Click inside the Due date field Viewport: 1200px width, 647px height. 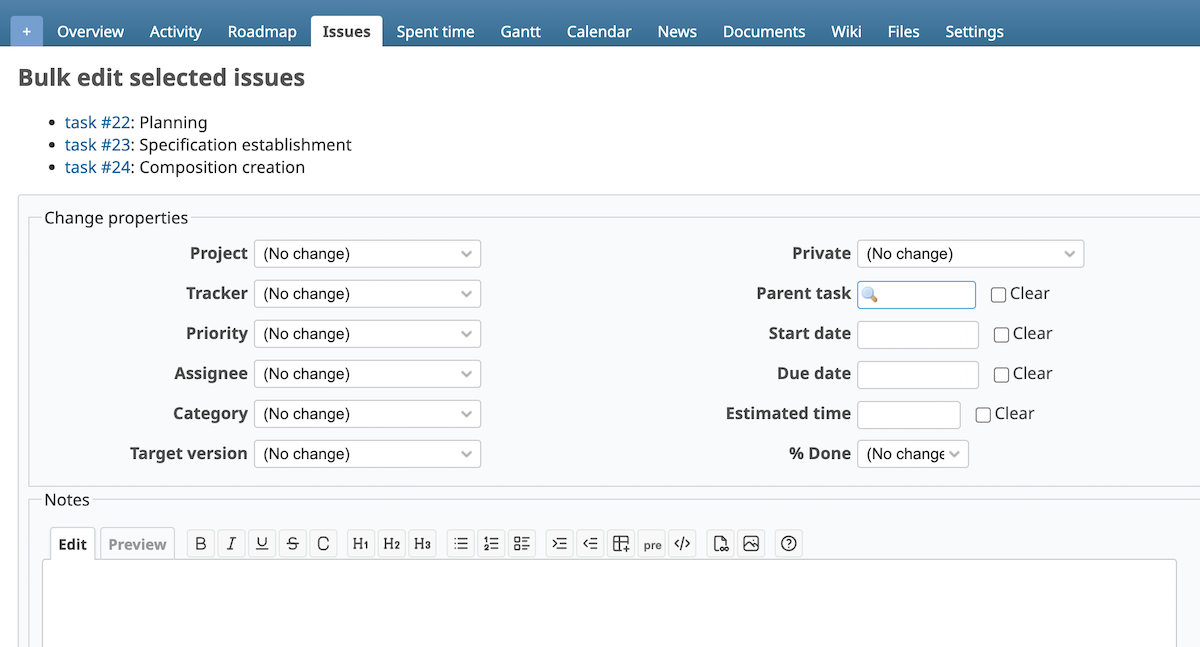[x=917, y=373]
